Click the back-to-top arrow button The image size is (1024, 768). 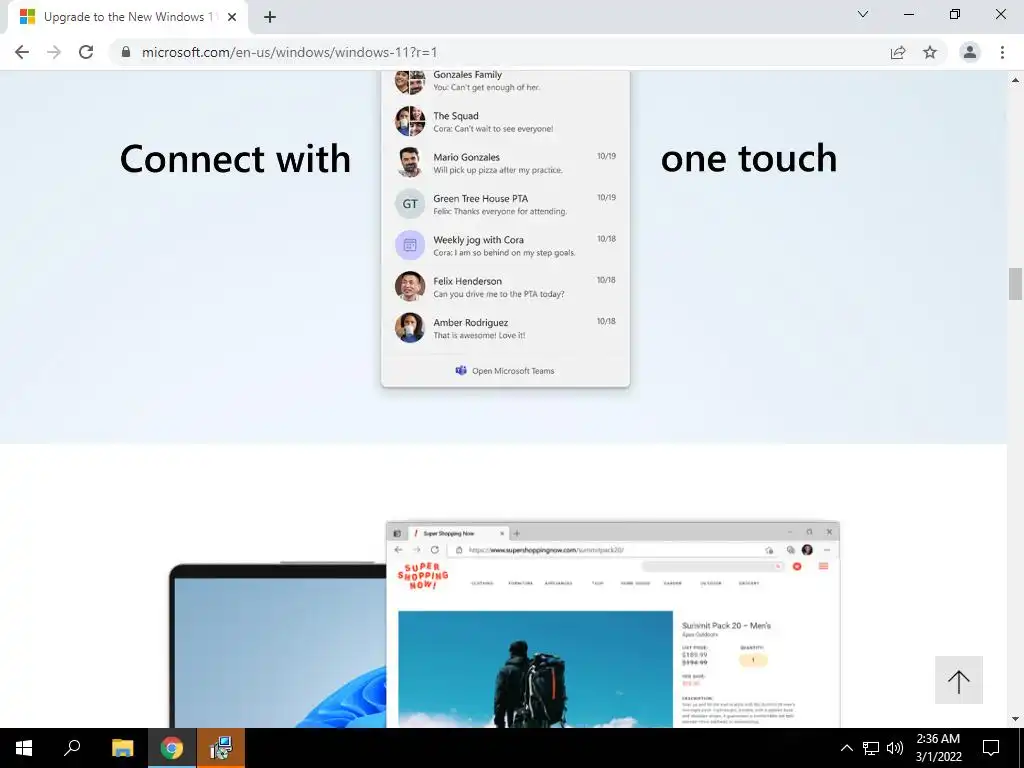pos(959,680)
